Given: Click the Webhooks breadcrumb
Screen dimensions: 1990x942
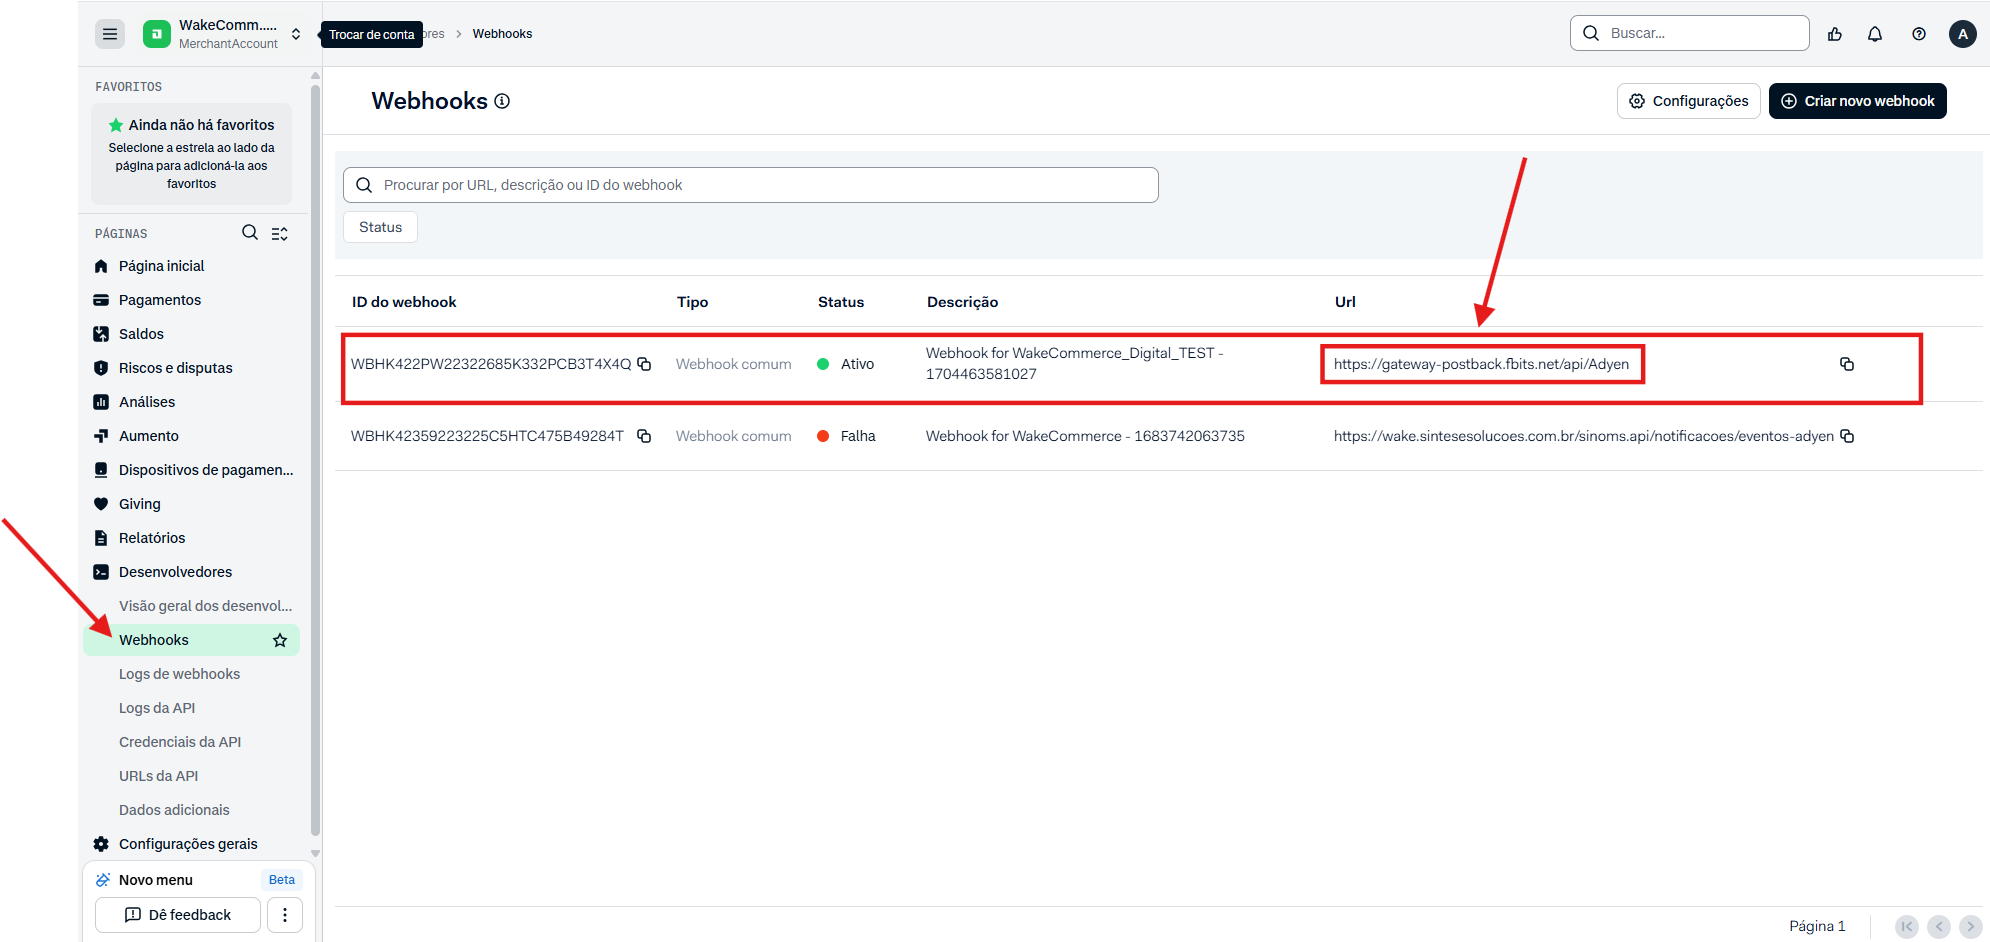Looking at the screenshot, I should pyautogui.click(x=502, y=34).
